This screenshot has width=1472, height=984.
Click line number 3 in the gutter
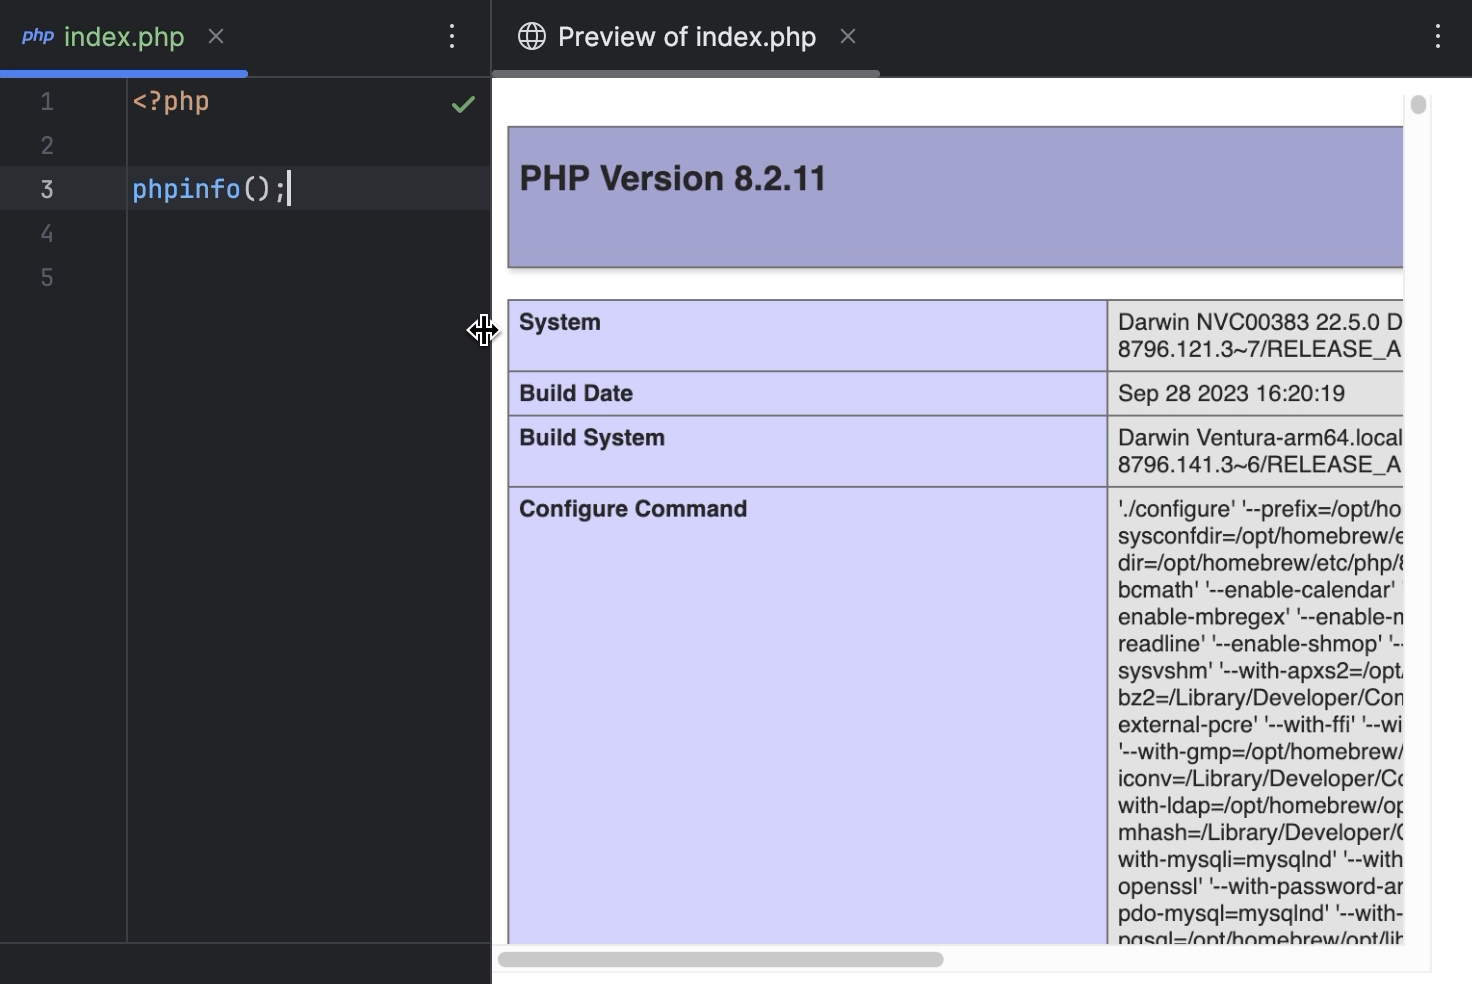(x=46, y=189)
